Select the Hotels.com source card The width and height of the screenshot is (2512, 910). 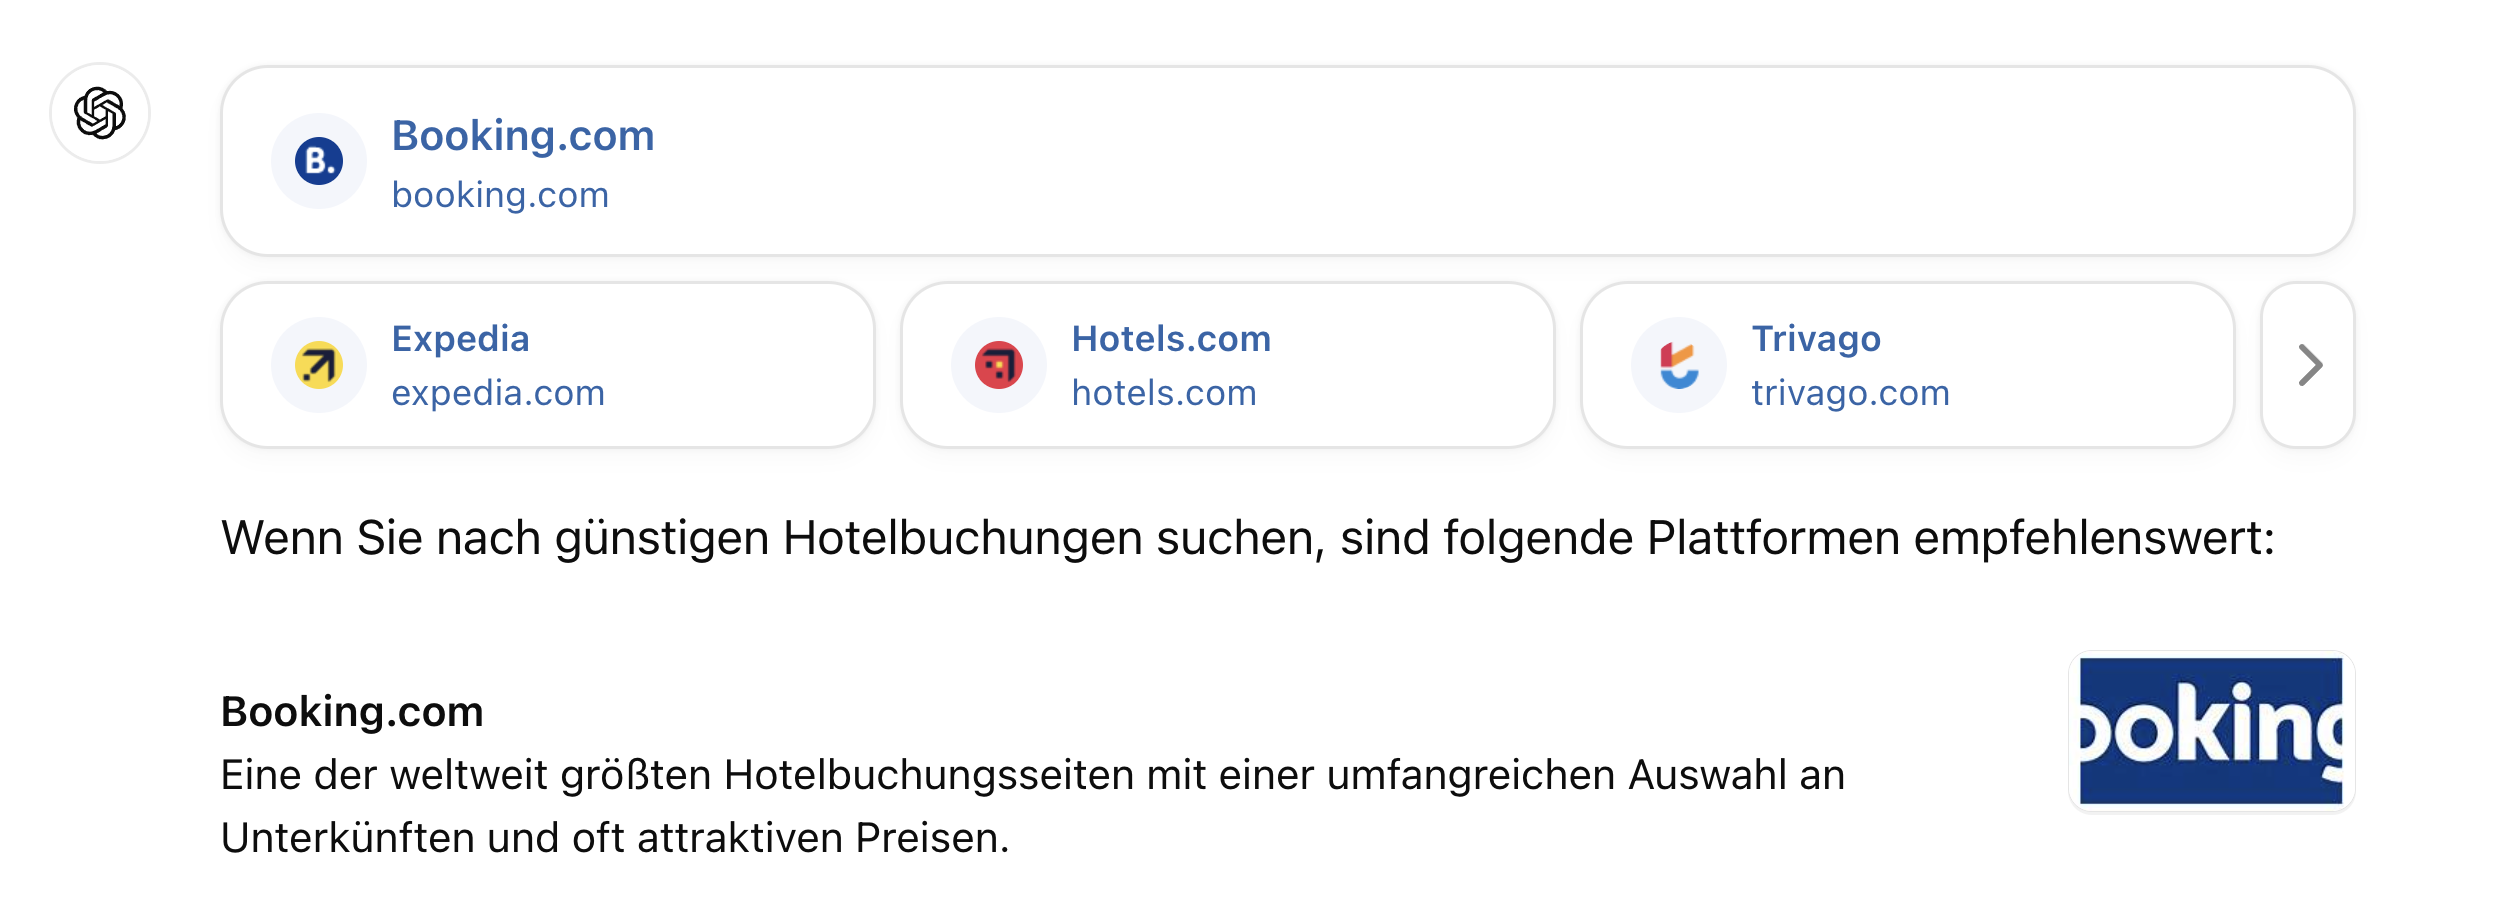(x=1228, y=365)
